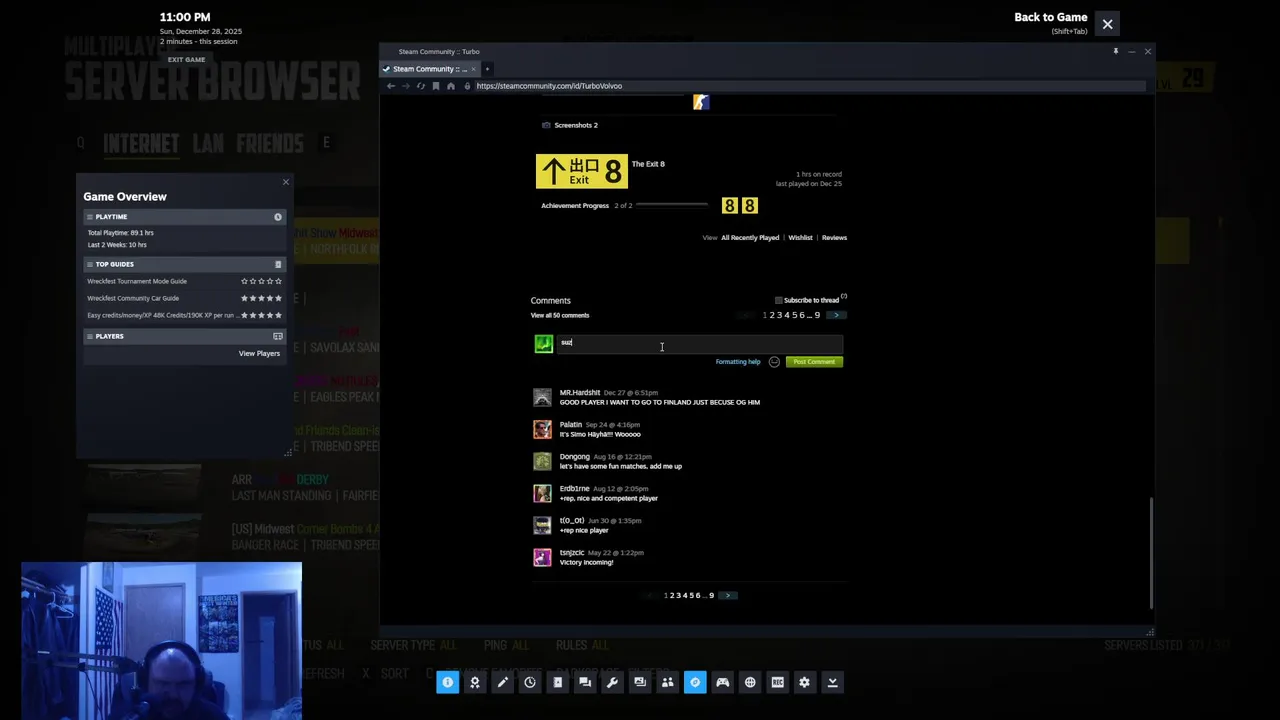The width and height of the screenshot is (1280, 720).
Task: Go to next comments page arrow at bottom
Action: pos(728,596)
